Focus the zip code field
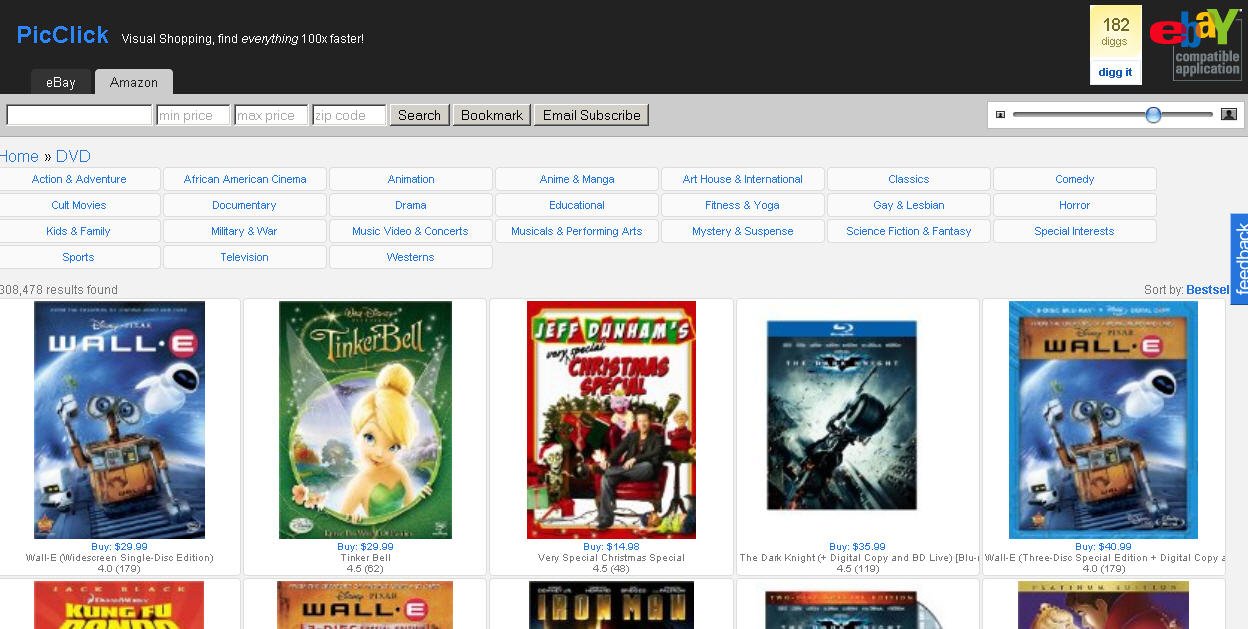Viewport: 1248px width, 629px height. 349,115
